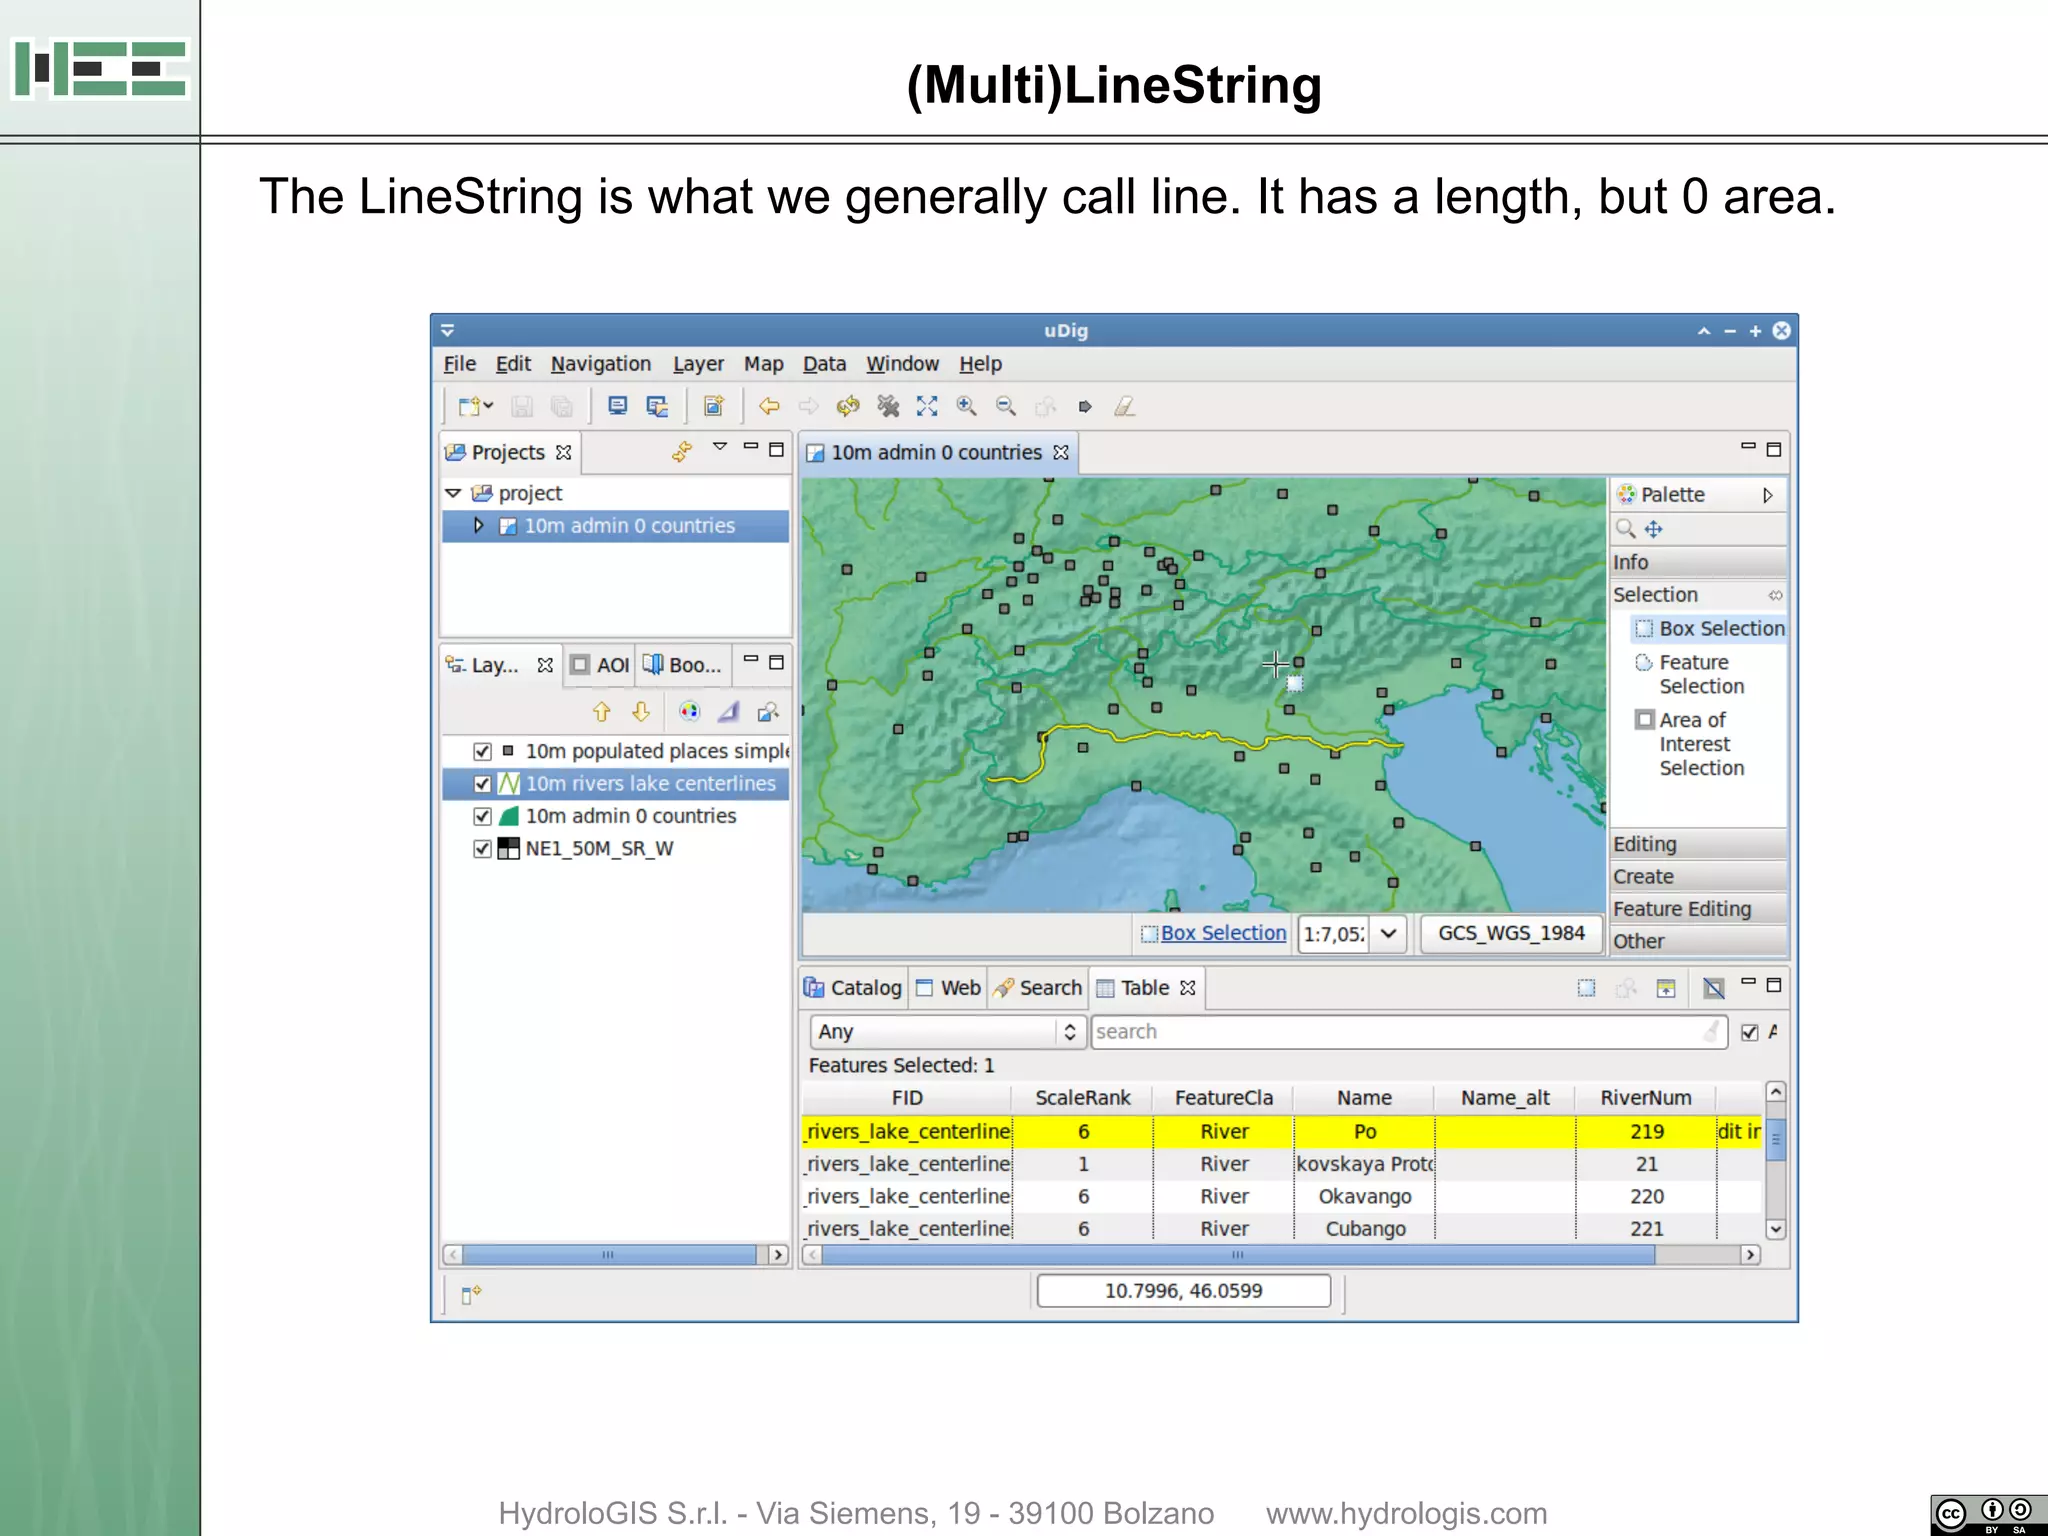
Task: Click the Zoom to Extent icon
Action: tap(927, 406)
